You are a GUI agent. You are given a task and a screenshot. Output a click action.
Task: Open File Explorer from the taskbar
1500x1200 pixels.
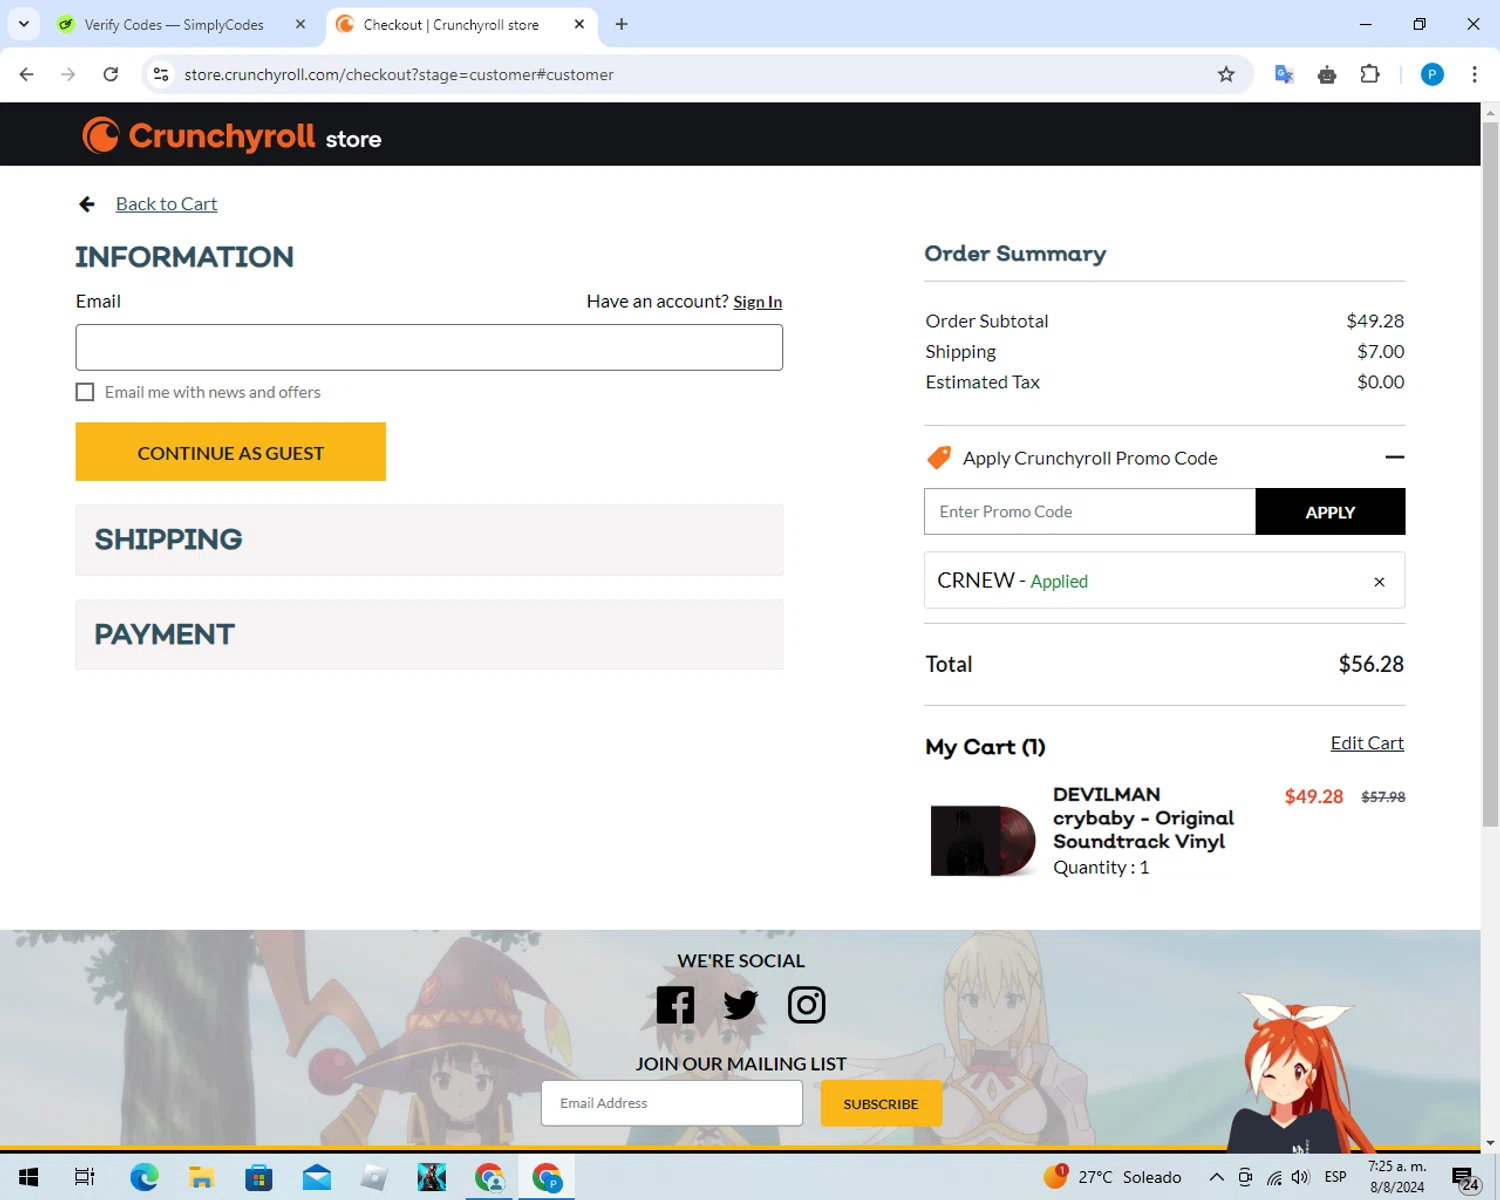pyautogui.click(x=201, y=1177)
